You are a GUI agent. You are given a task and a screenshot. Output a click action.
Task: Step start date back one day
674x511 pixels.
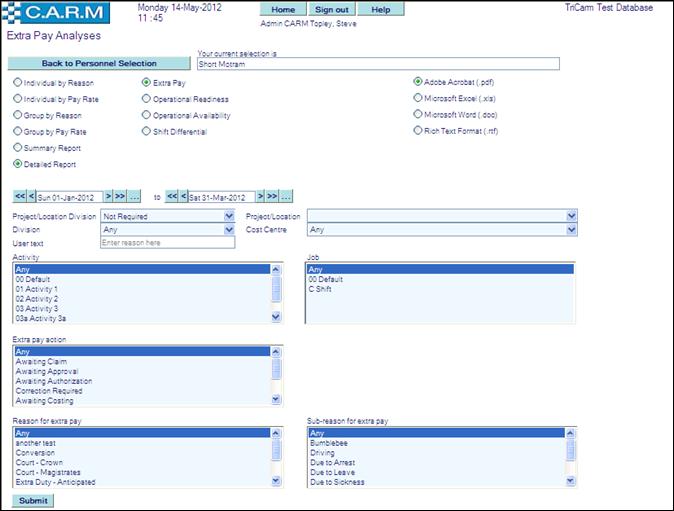point(31,196)
